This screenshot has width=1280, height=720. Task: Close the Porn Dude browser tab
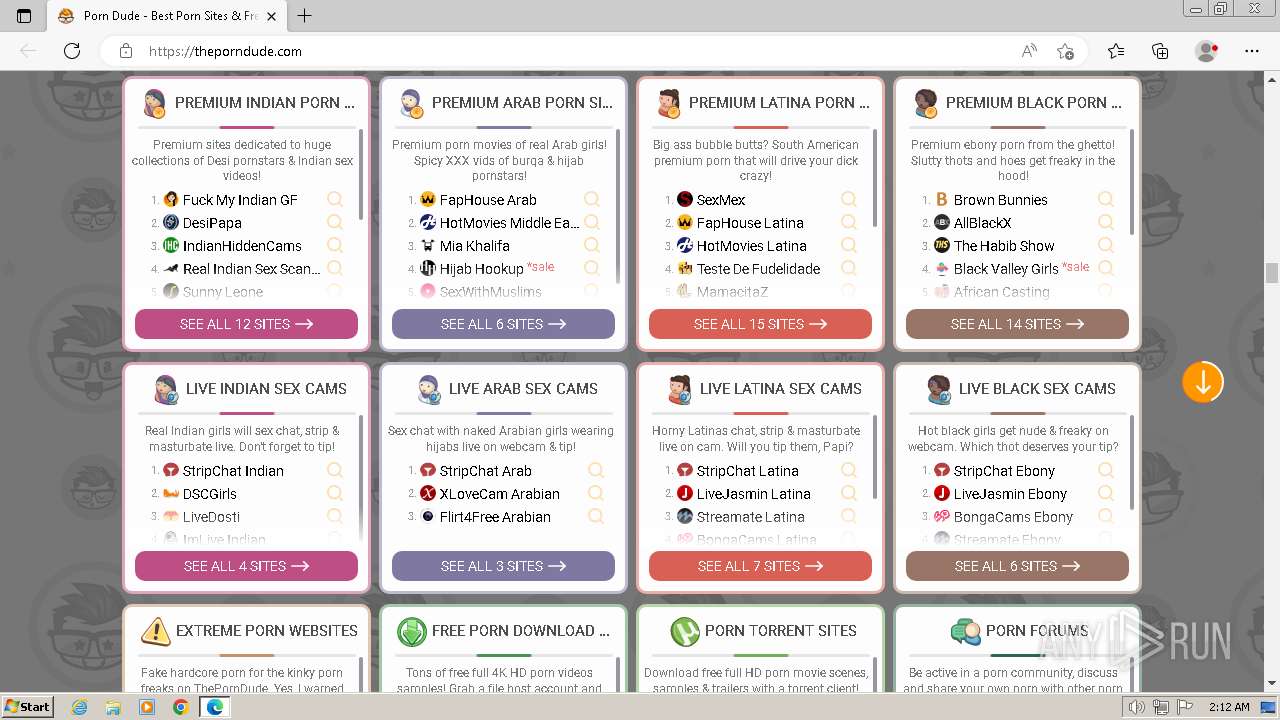tap(272, 16)
